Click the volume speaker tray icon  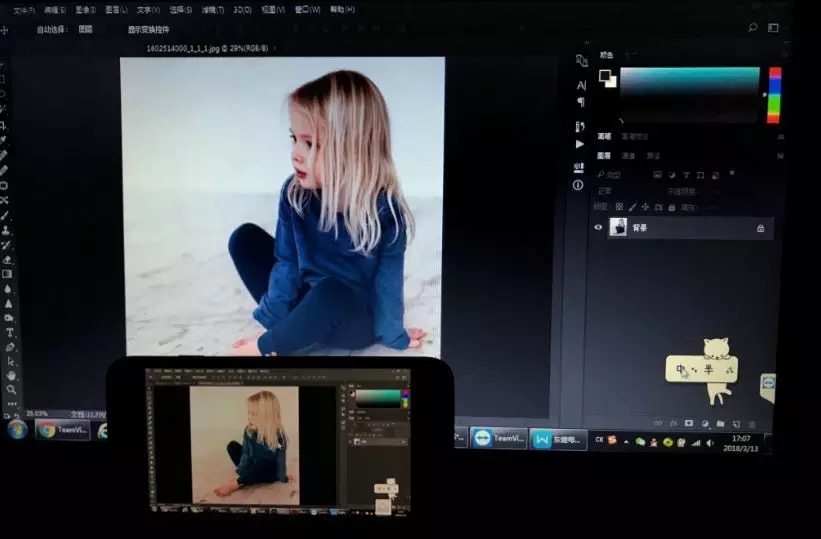pyautogui.click(x=709, y=443)
